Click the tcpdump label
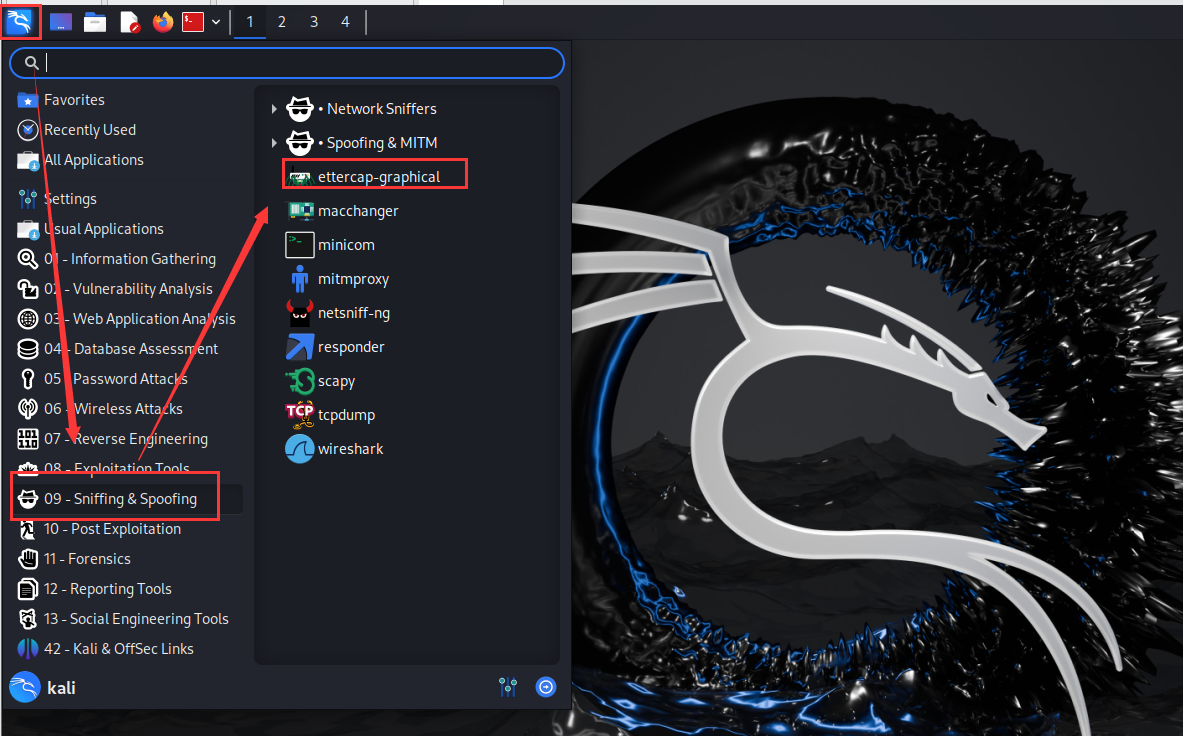Screen dimensions: 1183x736 346,415
